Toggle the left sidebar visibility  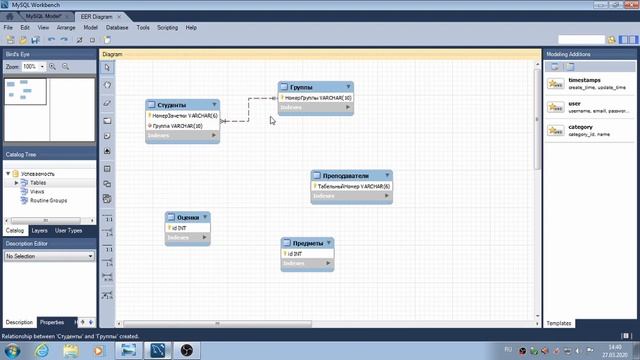[x=624, y=40]
